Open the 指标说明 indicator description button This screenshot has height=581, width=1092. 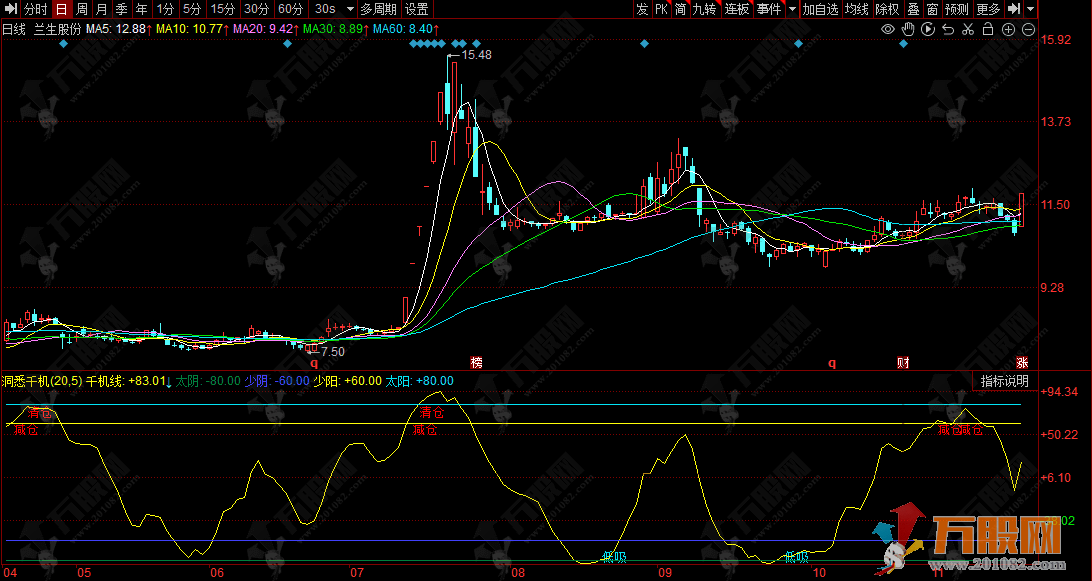[1003, 380]
